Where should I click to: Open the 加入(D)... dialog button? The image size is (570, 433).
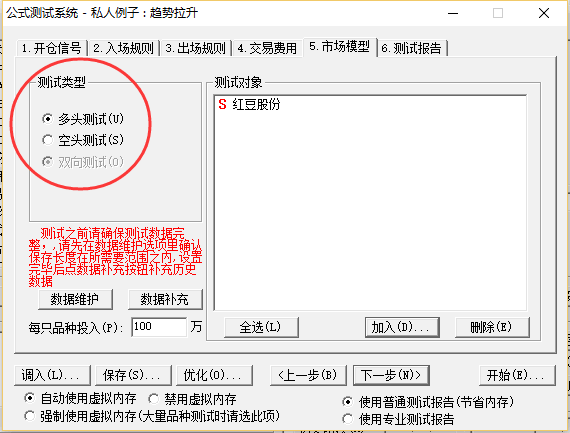(x=402, y=327)
